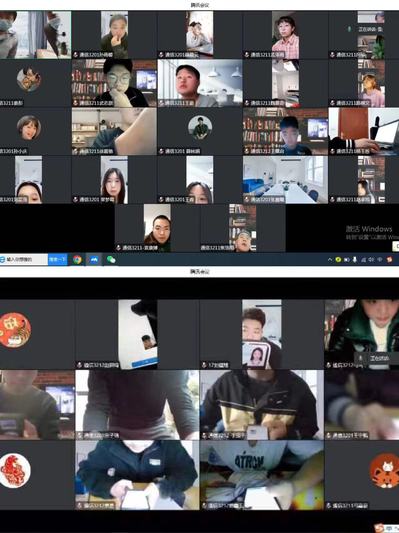Select tile of man holding phone with photo

(x=262, y=334)
